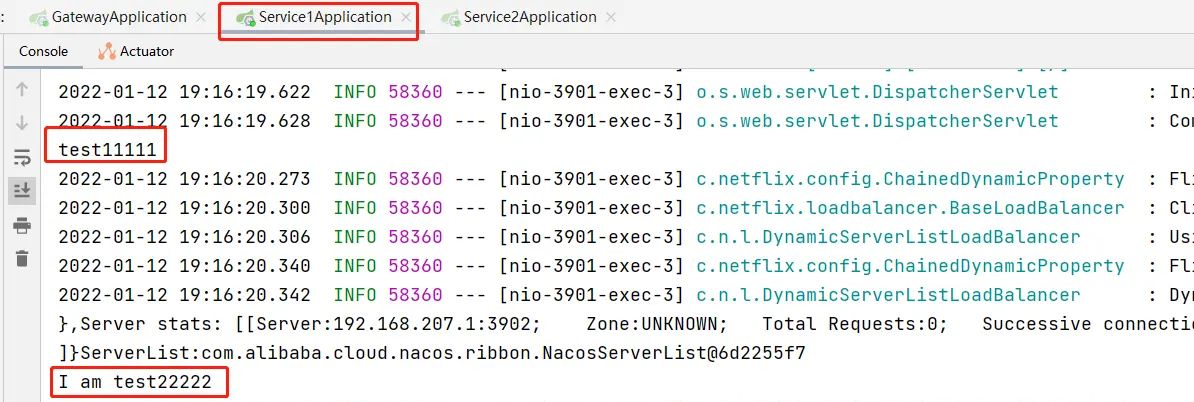The image size is (1194, 402).
Task: Click the log line timestamped 19:16:20.273
Action: 626,179
